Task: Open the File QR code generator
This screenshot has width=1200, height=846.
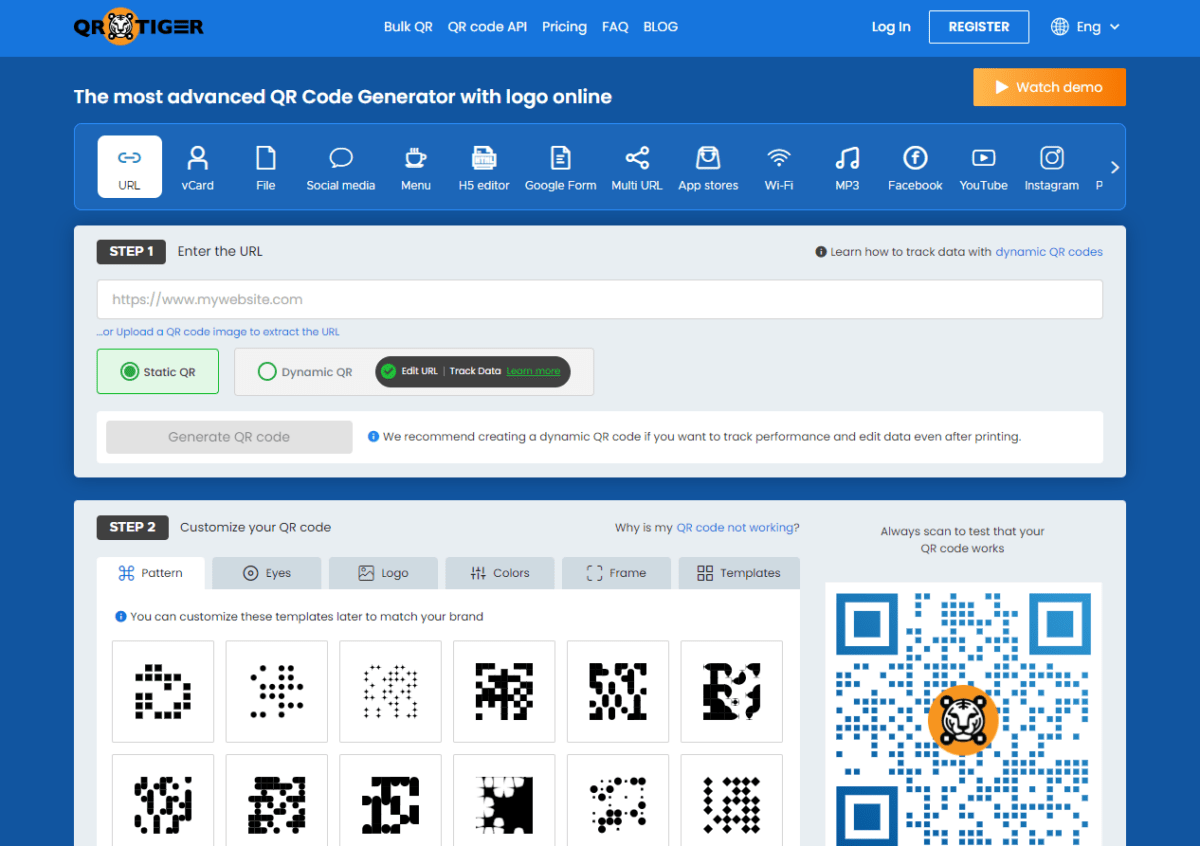Action: [x=265, y=166]
